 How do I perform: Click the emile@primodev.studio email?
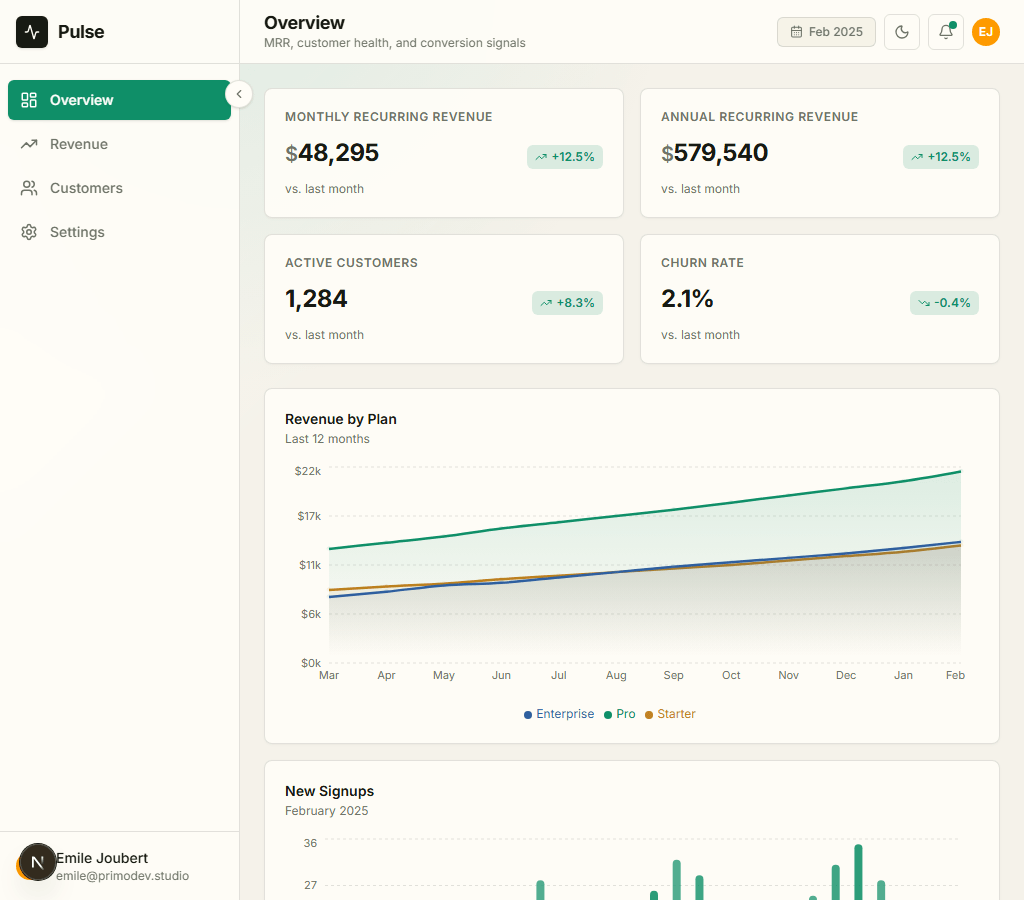coord(123,876)
